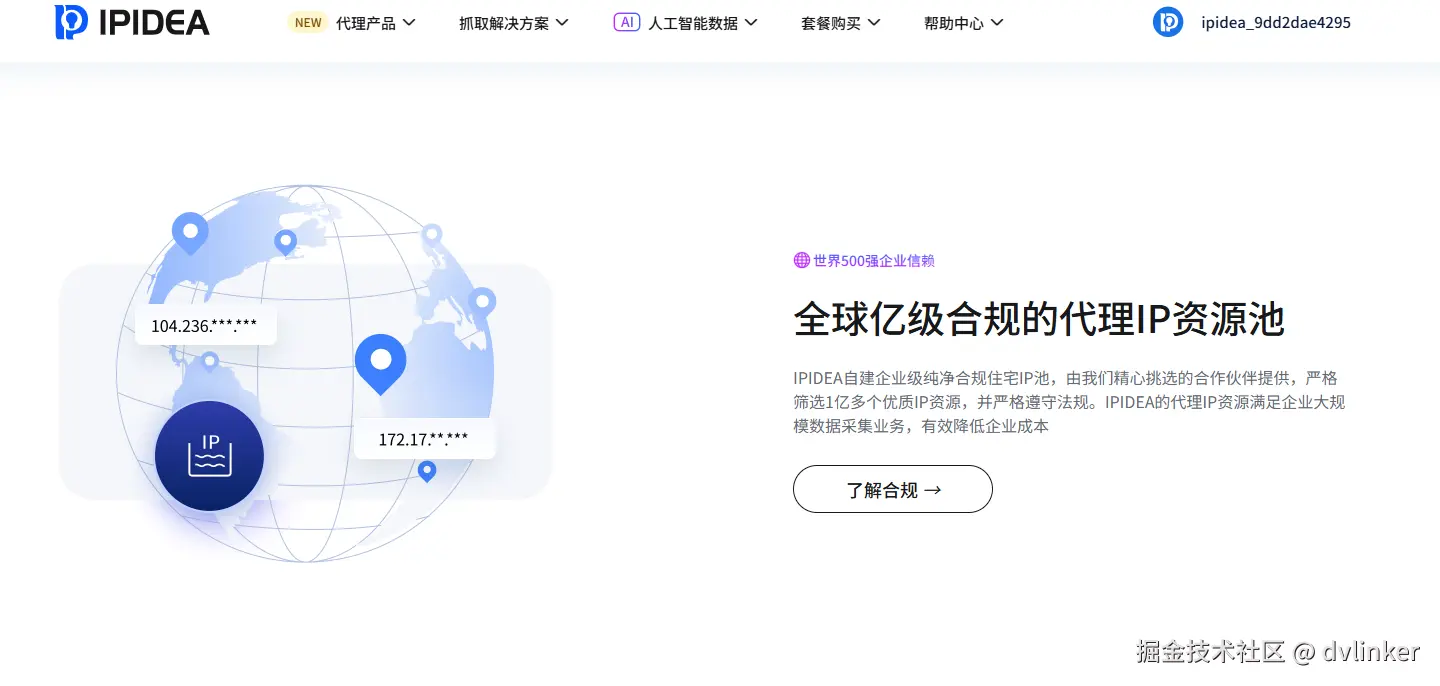
Task: Click the top-left map pin on globe
Action: pyautogui.click(x=190, y=234)
